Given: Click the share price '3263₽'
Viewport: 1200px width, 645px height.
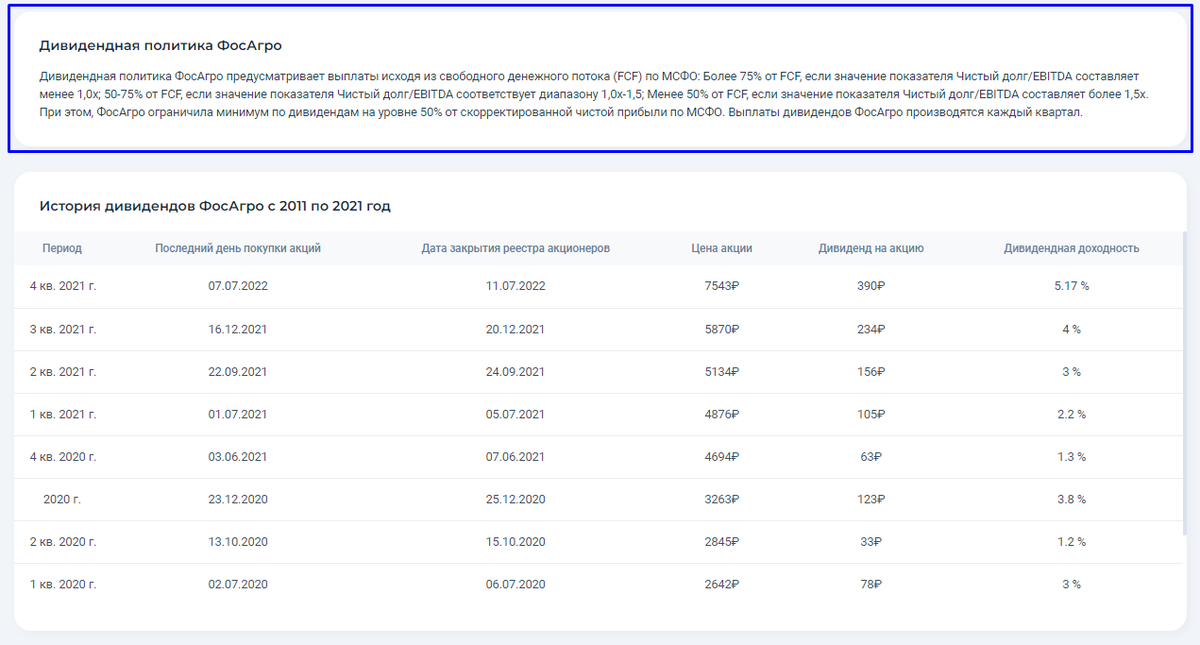Looking at the screenshot, I should [x=721, y=499].
